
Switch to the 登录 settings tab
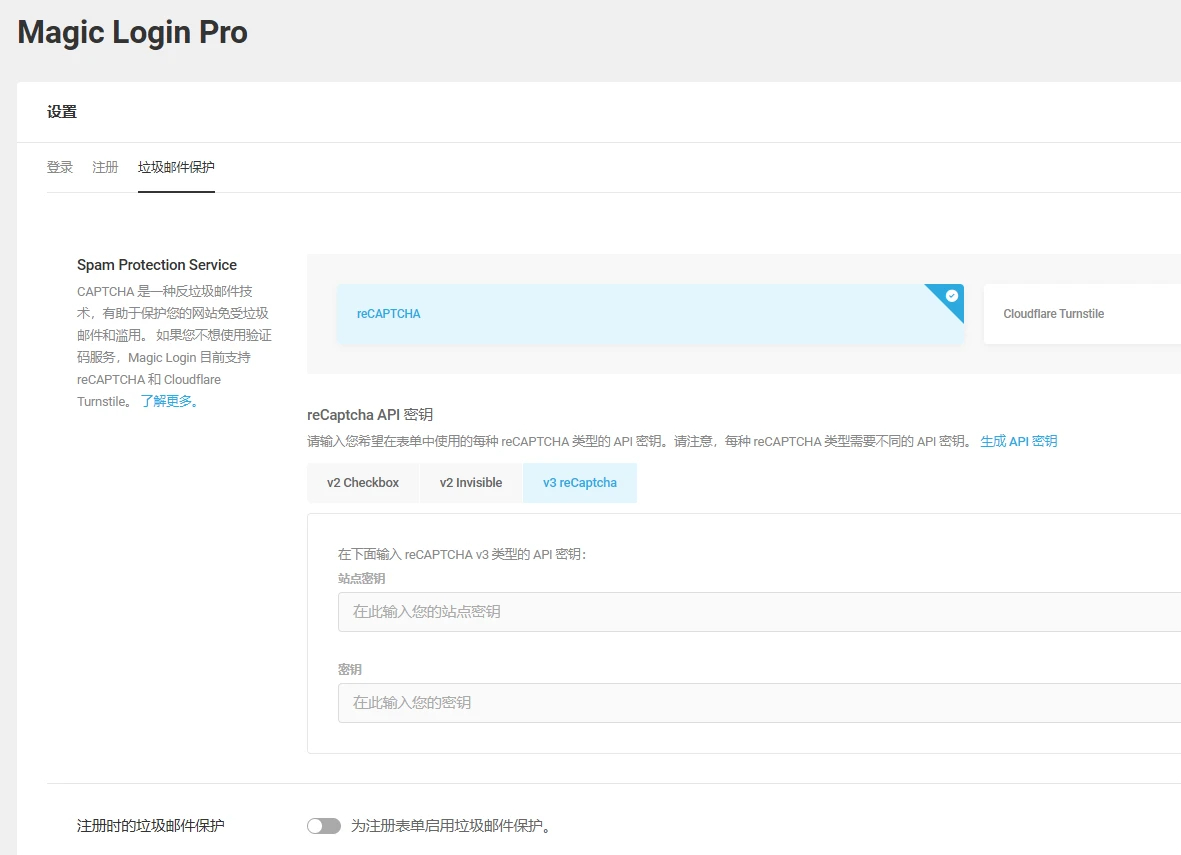tap(59, 167)
